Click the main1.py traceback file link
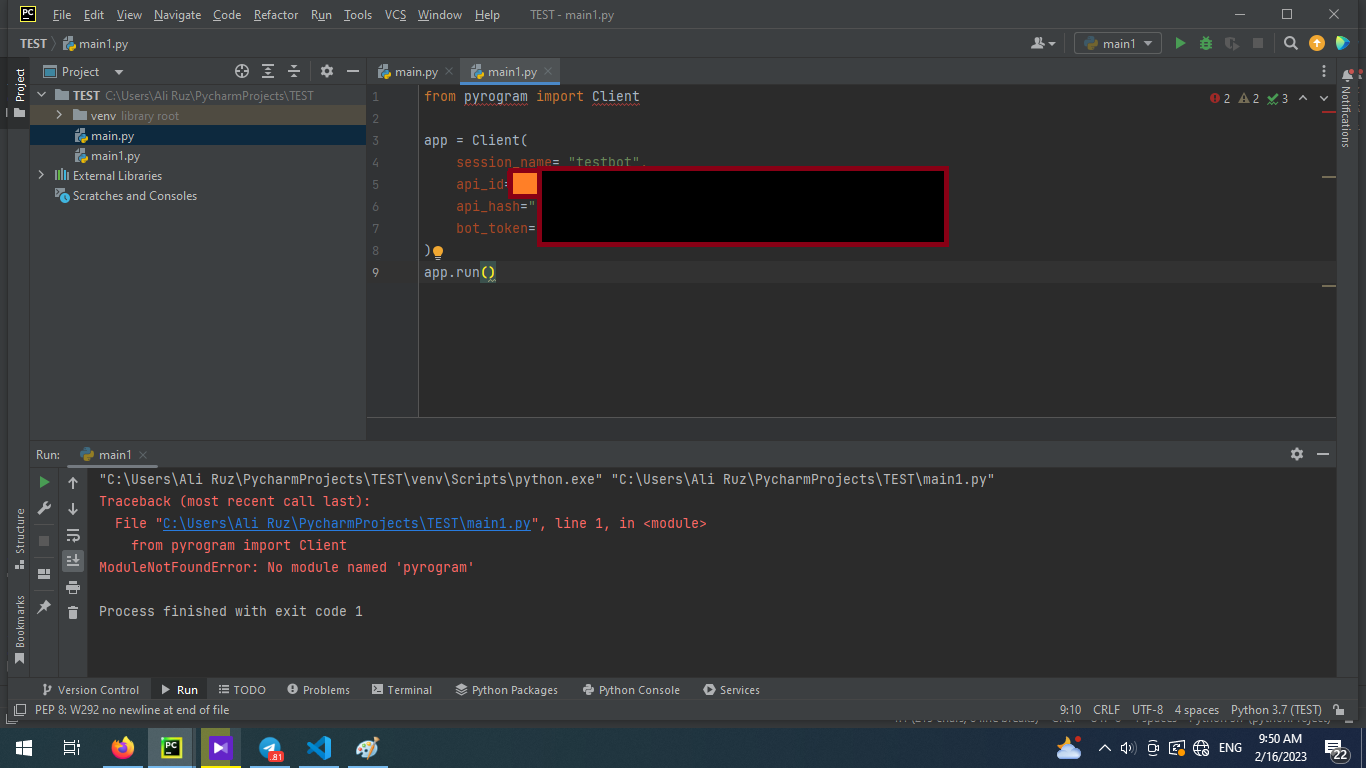The height and width of the screenshot is (768, 1366). pyautogui.click(x=346, y=523)
